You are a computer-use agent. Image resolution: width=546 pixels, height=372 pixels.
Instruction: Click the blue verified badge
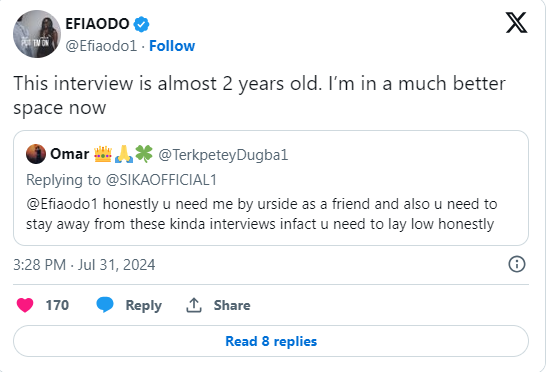coord(141,24)
